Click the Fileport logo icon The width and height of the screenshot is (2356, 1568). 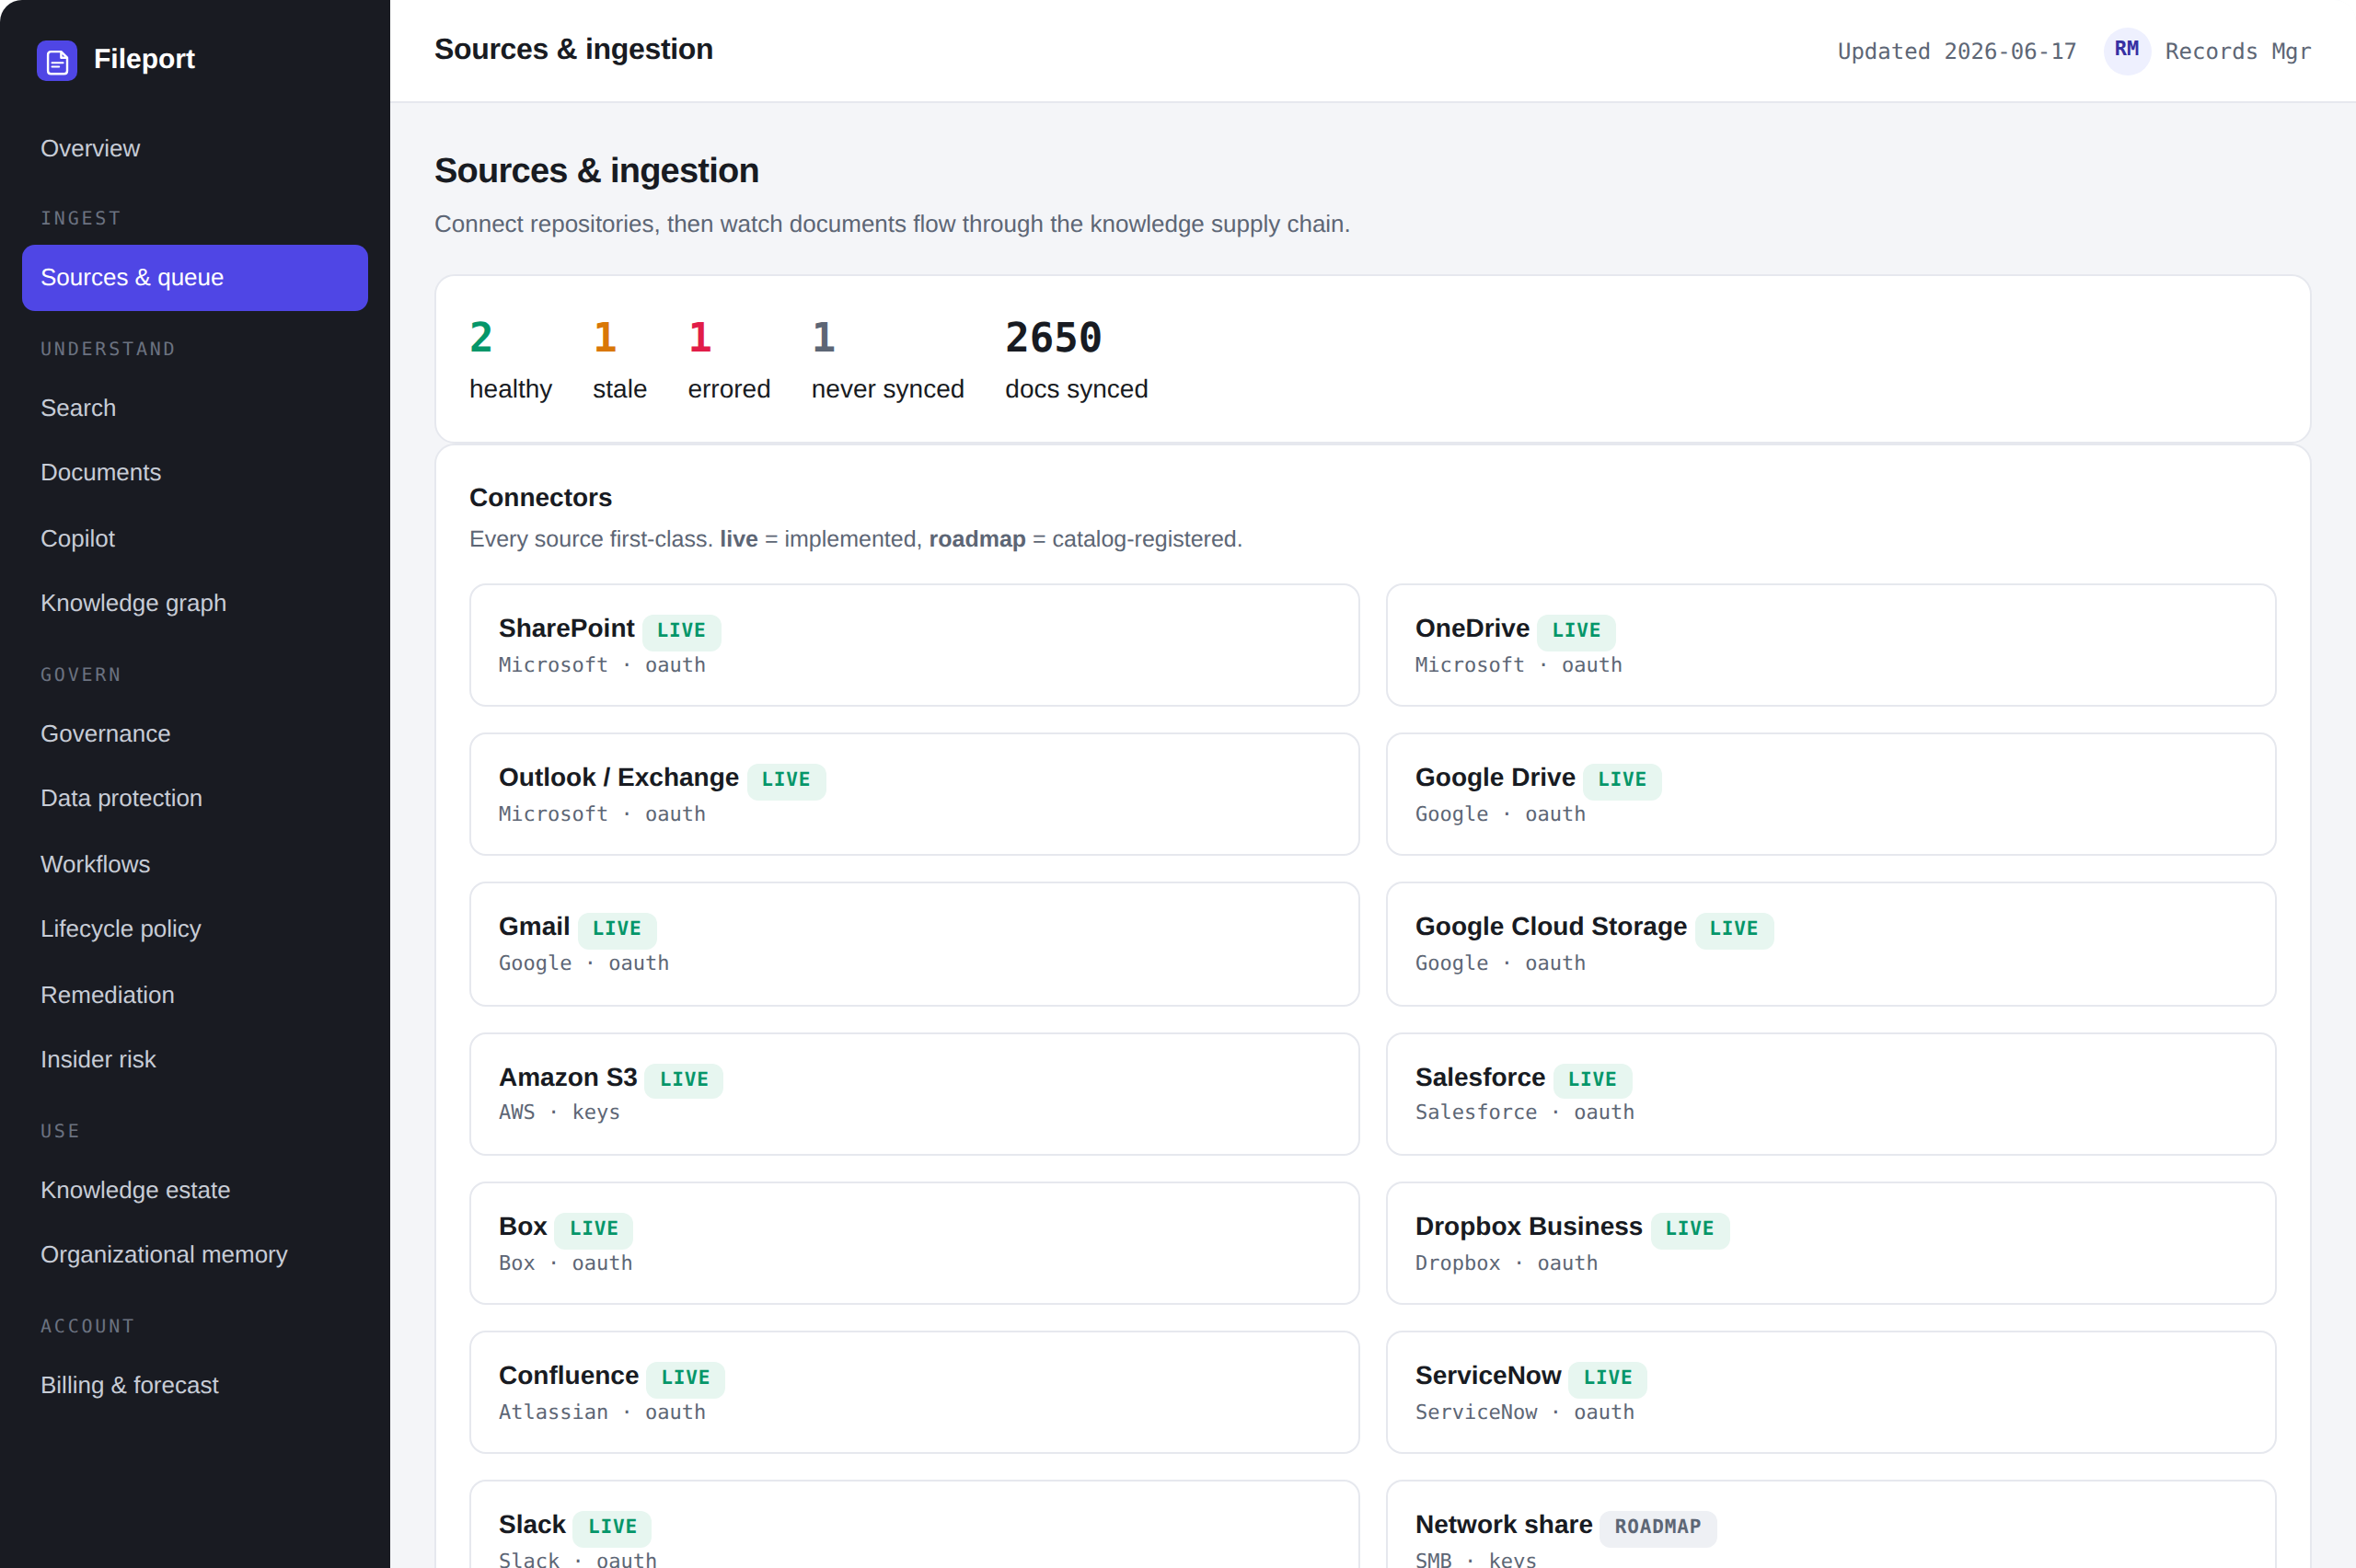pyautogui.click(x=57, y=60)
